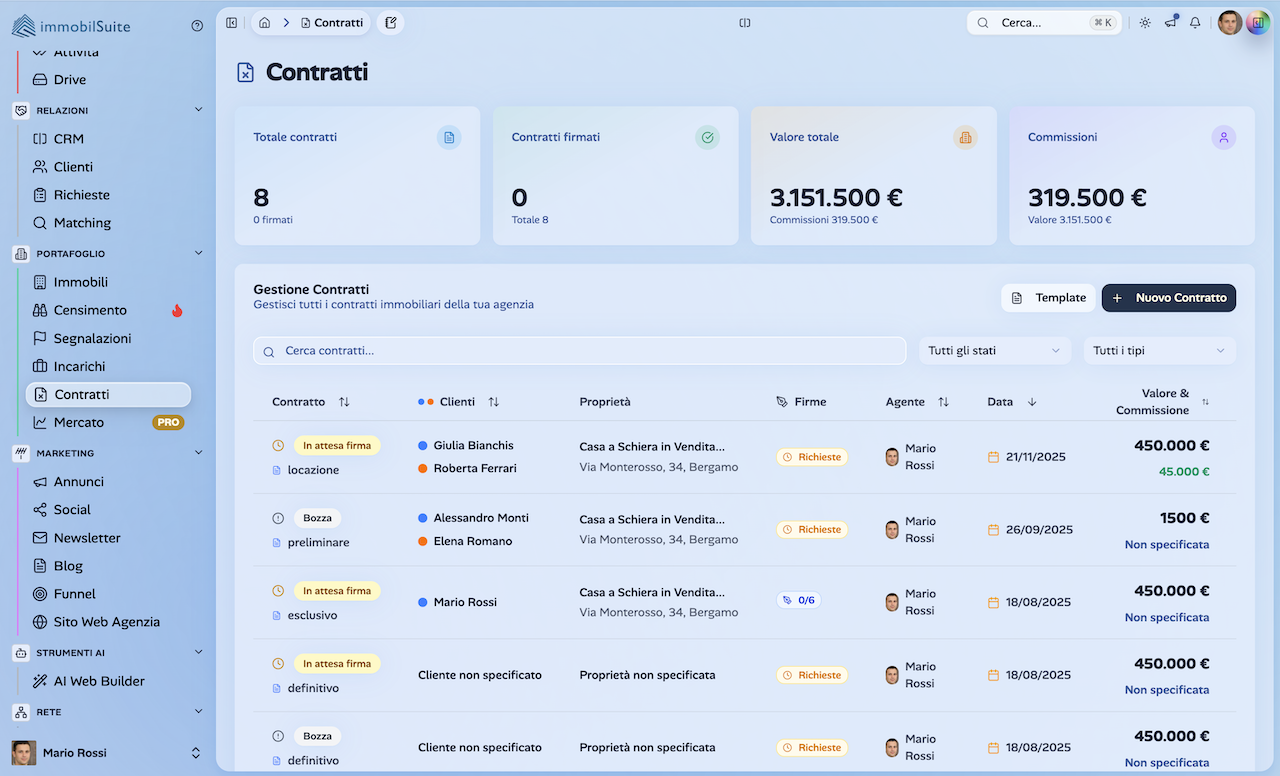1280x776 pixels.
Task: Sort the table by the Contratto column
Action: coord(344,402)
